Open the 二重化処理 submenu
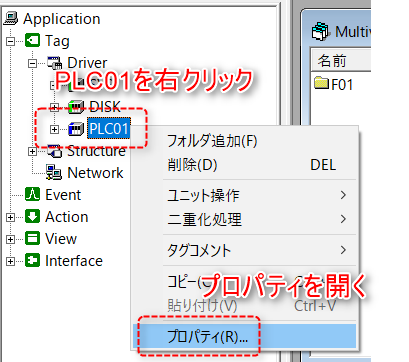The width and height of the screenshot is (409, 362). 244,219
